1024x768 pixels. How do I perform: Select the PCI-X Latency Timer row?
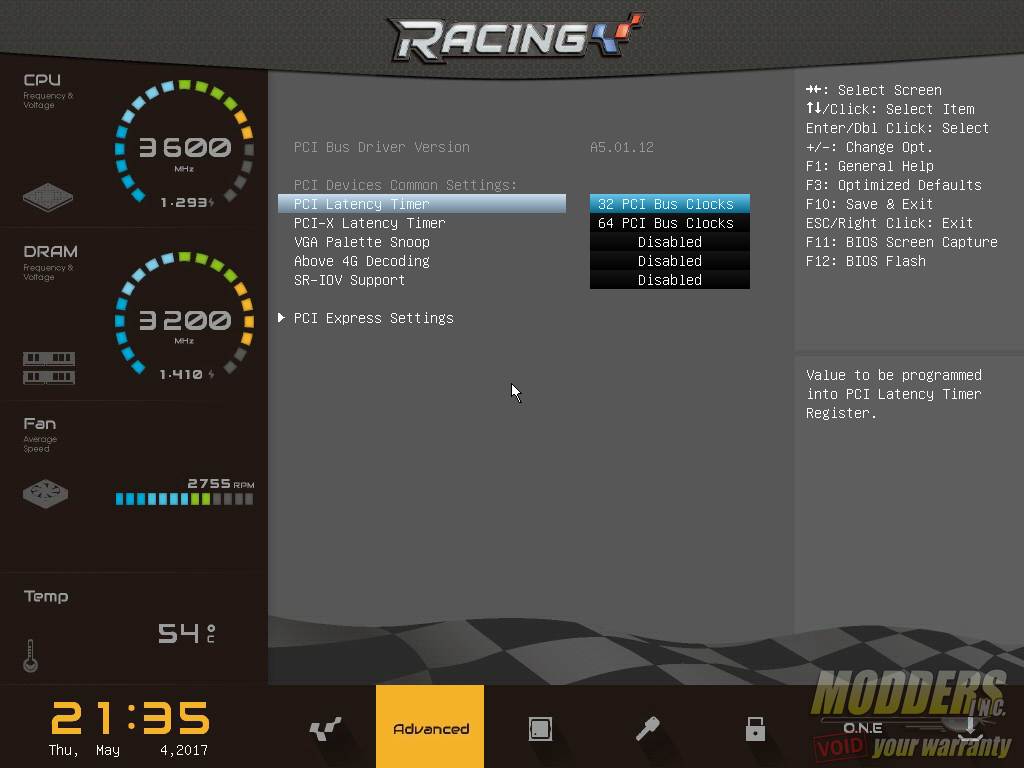click(370, 223)
